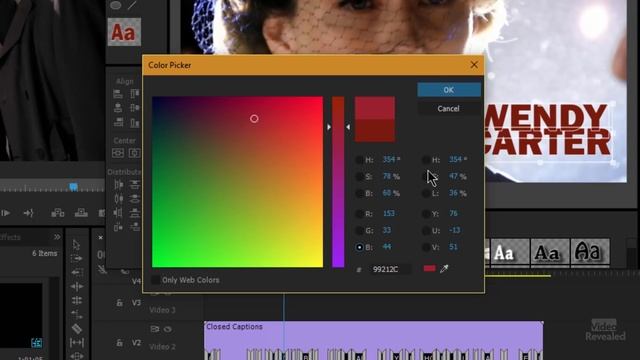Select the V channel radio button
The width and height of the screenshot is (640, 360).
click(425, 247)
